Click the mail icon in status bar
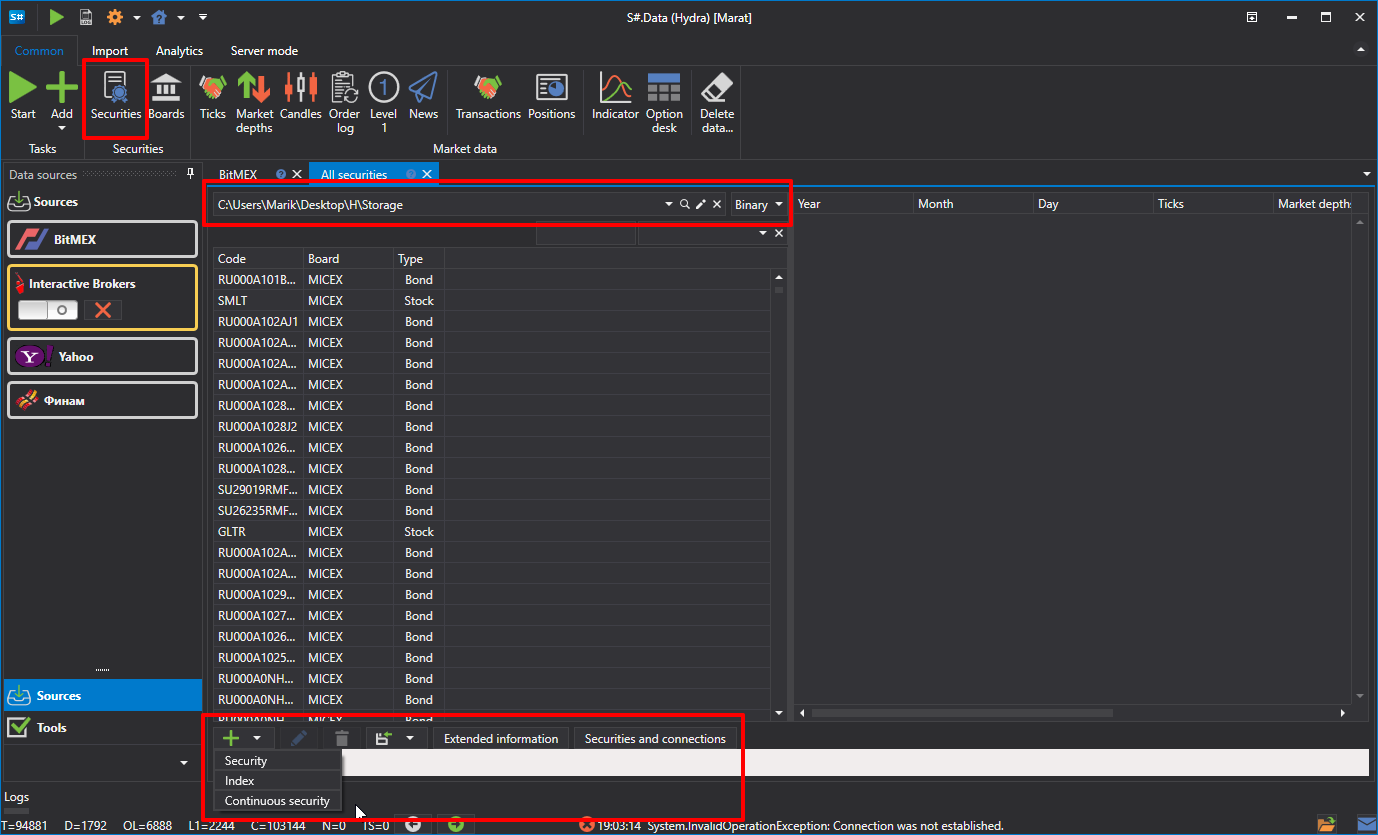 (x=1365, y=824)
